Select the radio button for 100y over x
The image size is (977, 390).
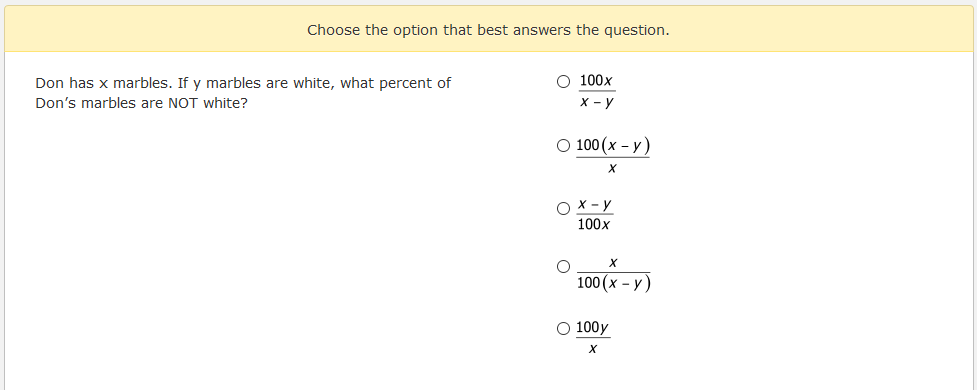tap(563, 328)
